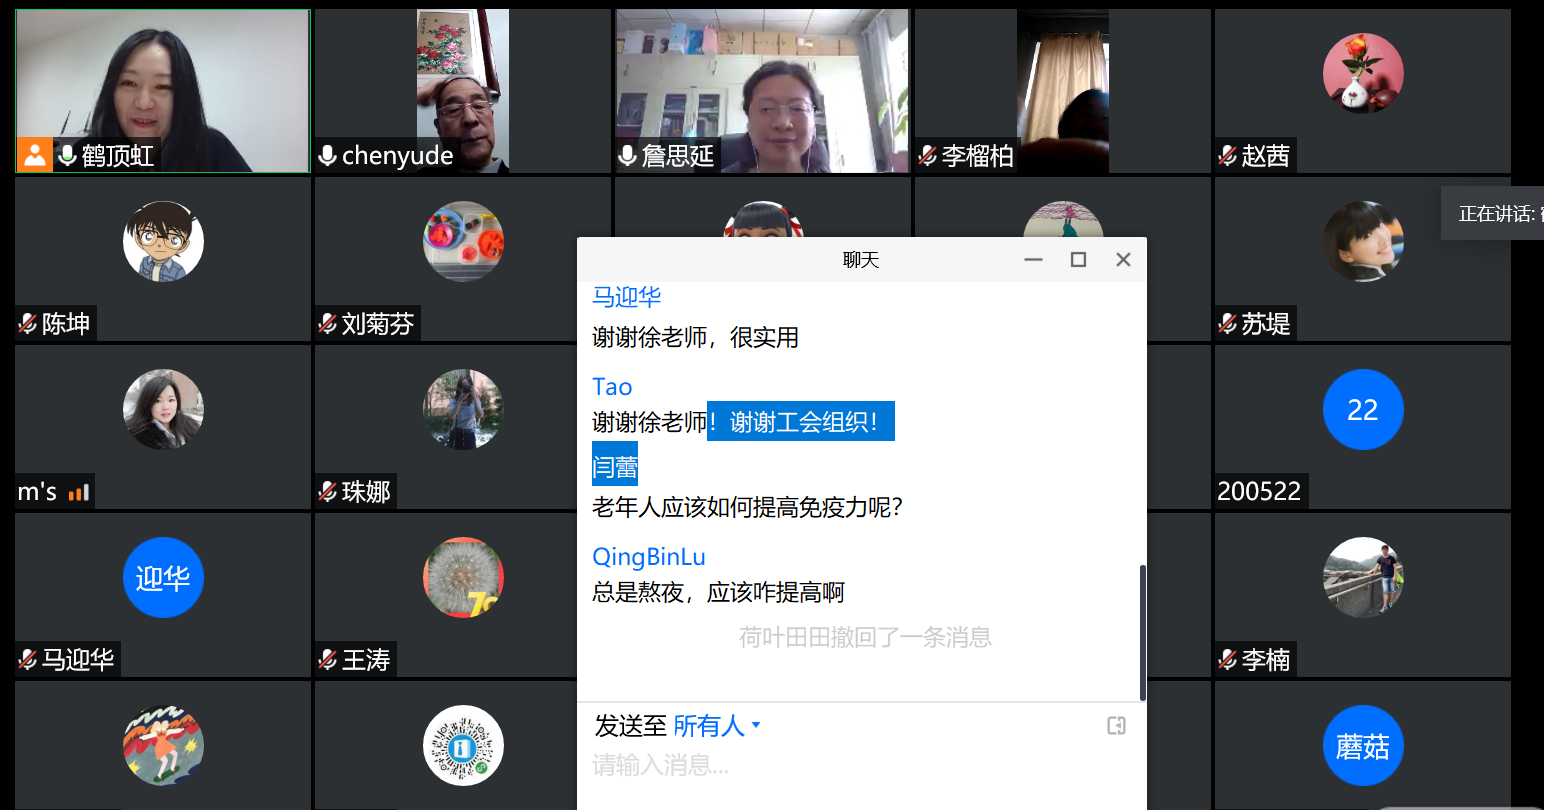1544x810 pixels.
Task: Click the file send icon in chat
Action: point(1116,725)
